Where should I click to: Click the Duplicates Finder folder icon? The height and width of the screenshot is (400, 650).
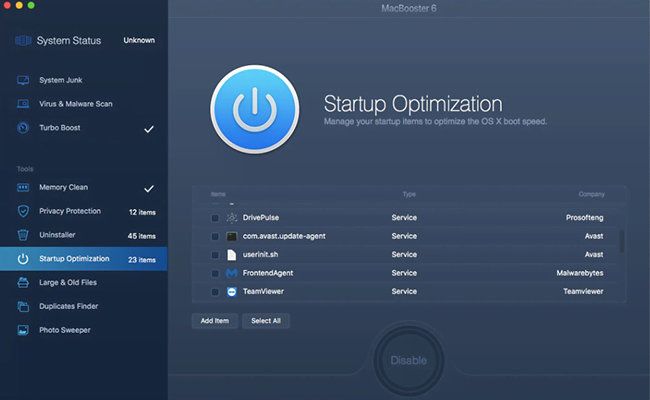click(x=23, y=306)
